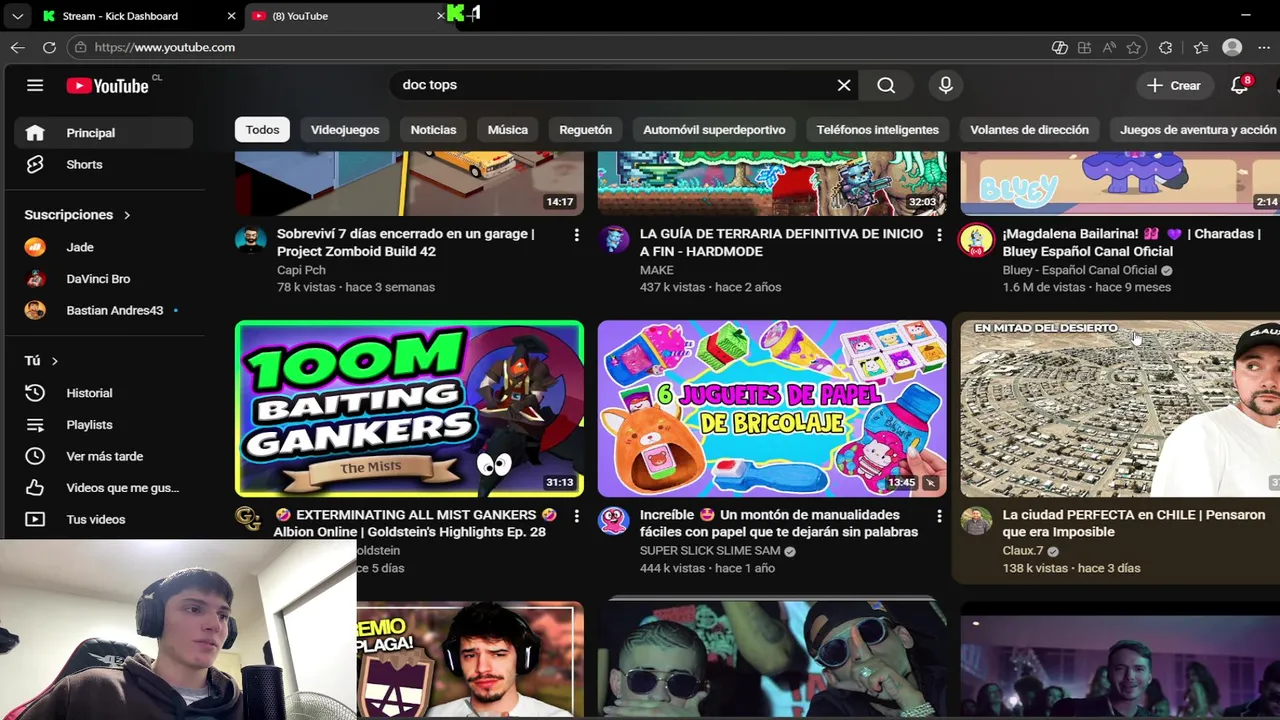Screen dimensions: 1280x720
Task: Close the Kick Dashboard browser tab
Action: point(231,16)
